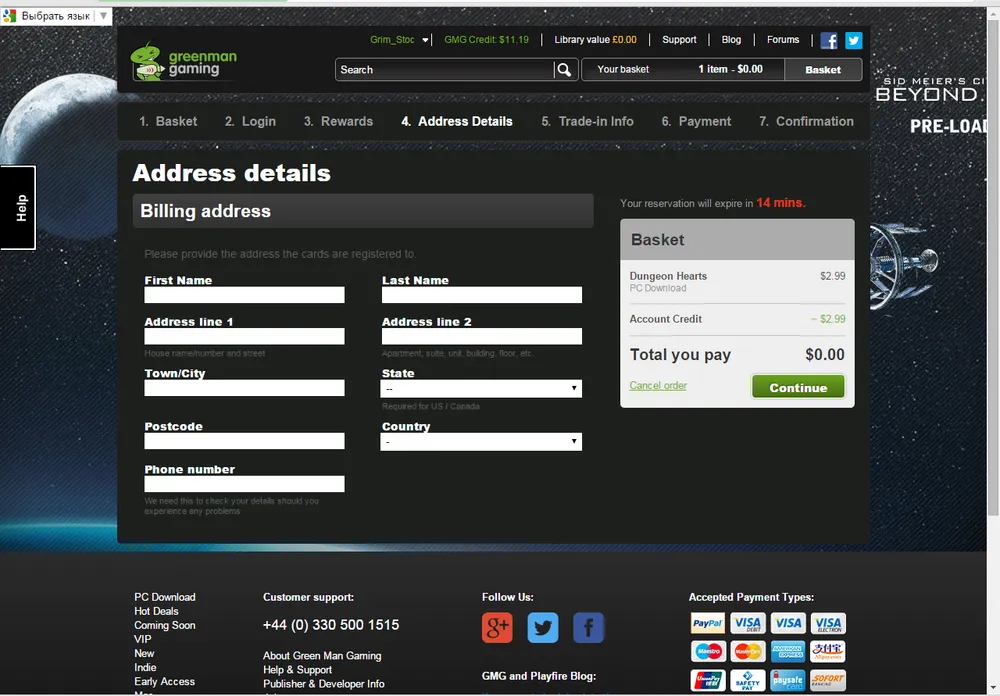Viewport: 1000px width, 696px height.
Task: Click the Cancel order link
Action: click(658, 386)
